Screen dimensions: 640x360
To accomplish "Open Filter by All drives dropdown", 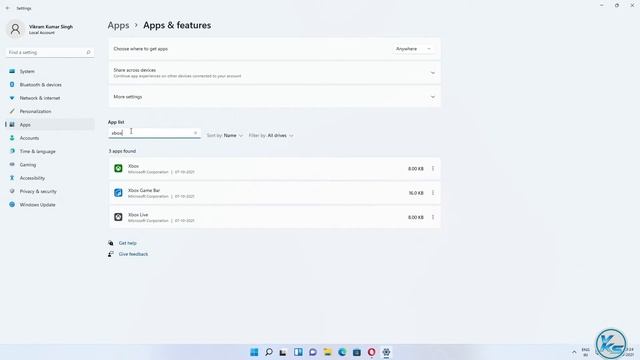I will click(x=271, y=136).
